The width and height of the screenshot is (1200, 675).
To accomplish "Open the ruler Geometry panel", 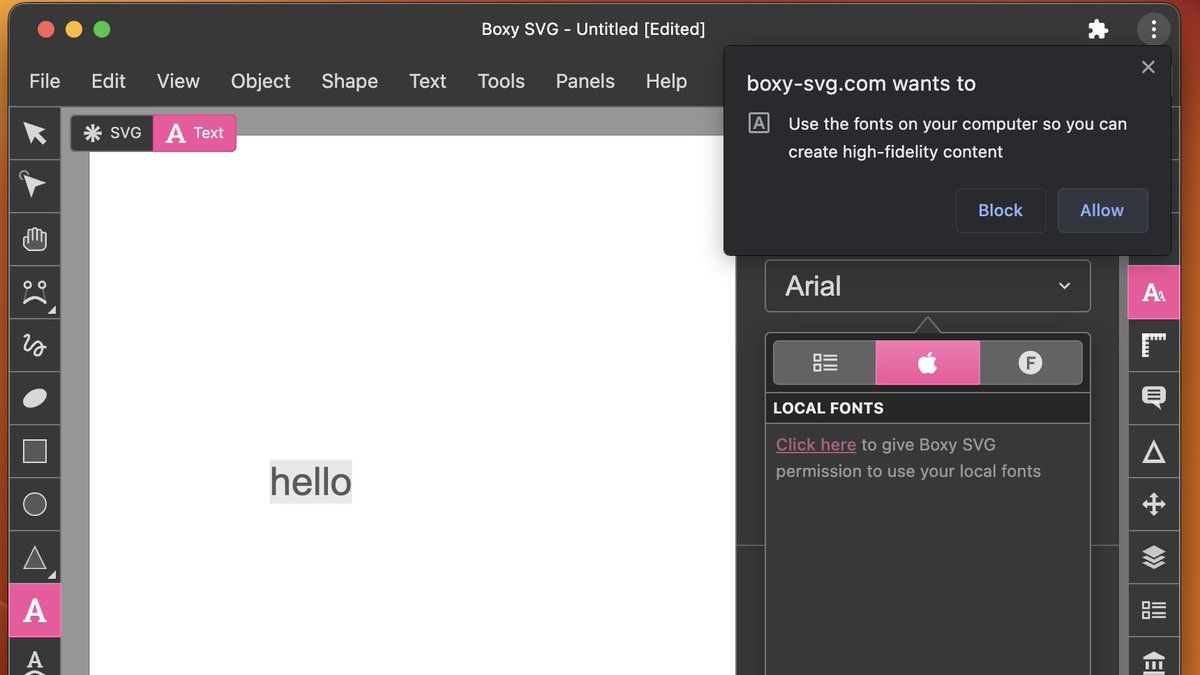I will tap(1154, 345).
